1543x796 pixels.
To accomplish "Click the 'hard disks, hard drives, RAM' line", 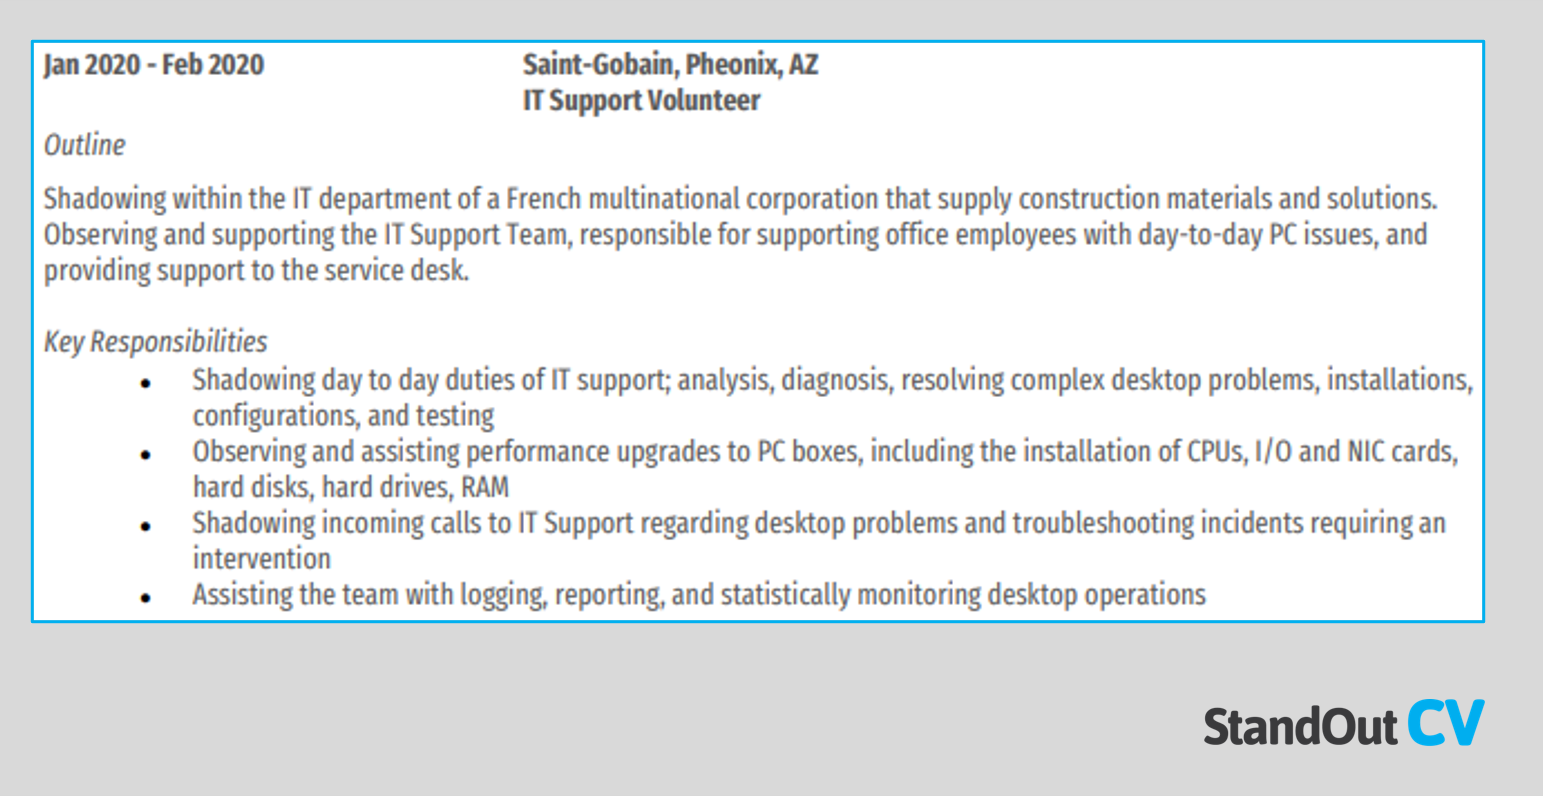I will pos(350,487).
